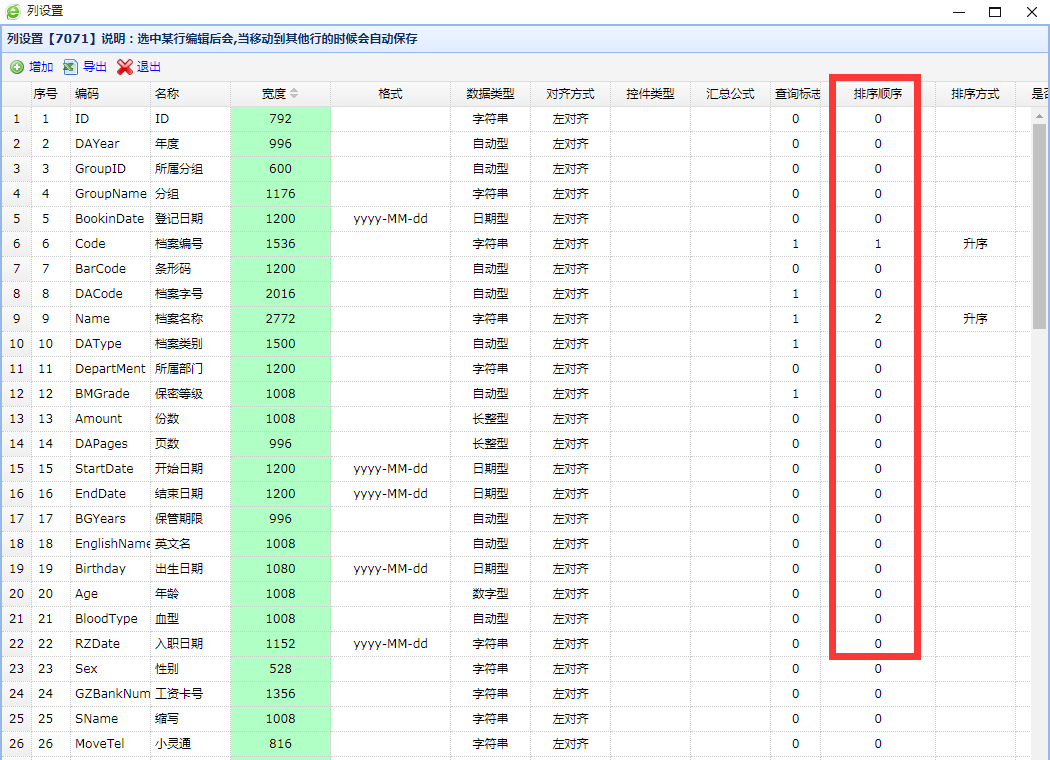Select row 12 BMGrade by its row number

tap(15, 394)
